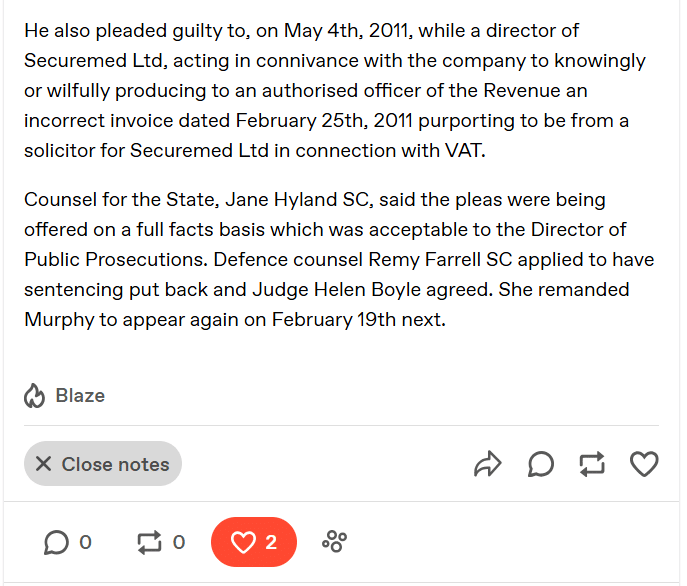Open the clustered circles notes icon
Viewport: 687px width, 586px height.
click(334, 542)
